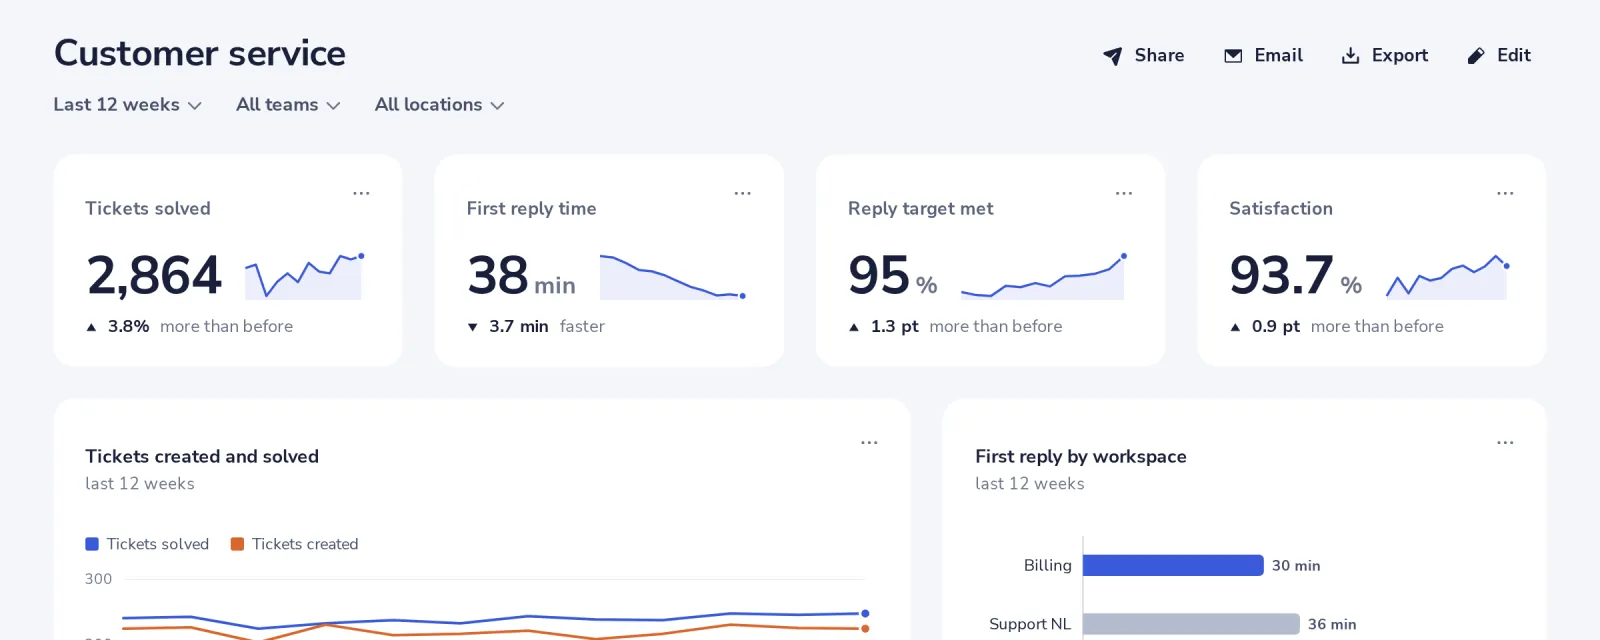Open the Last 12 weeks date filter

coord(128,105)
